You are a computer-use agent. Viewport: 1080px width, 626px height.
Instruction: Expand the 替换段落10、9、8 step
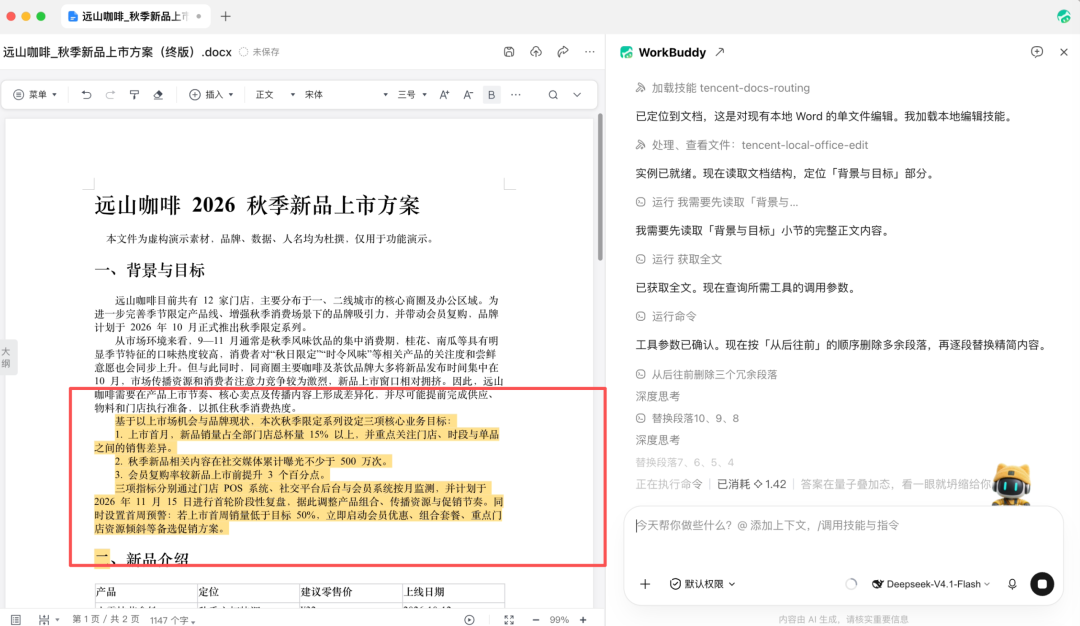687,418
